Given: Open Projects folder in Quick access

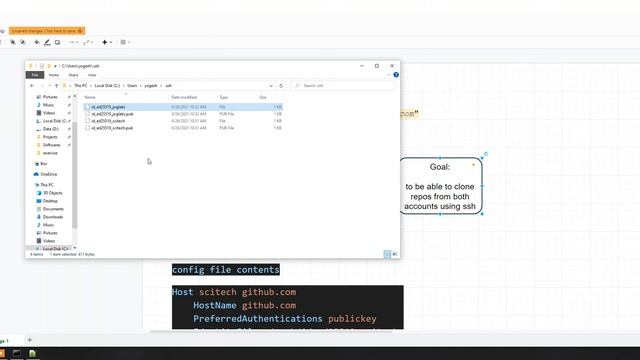Looking at the screenshot, I should 50,137.
